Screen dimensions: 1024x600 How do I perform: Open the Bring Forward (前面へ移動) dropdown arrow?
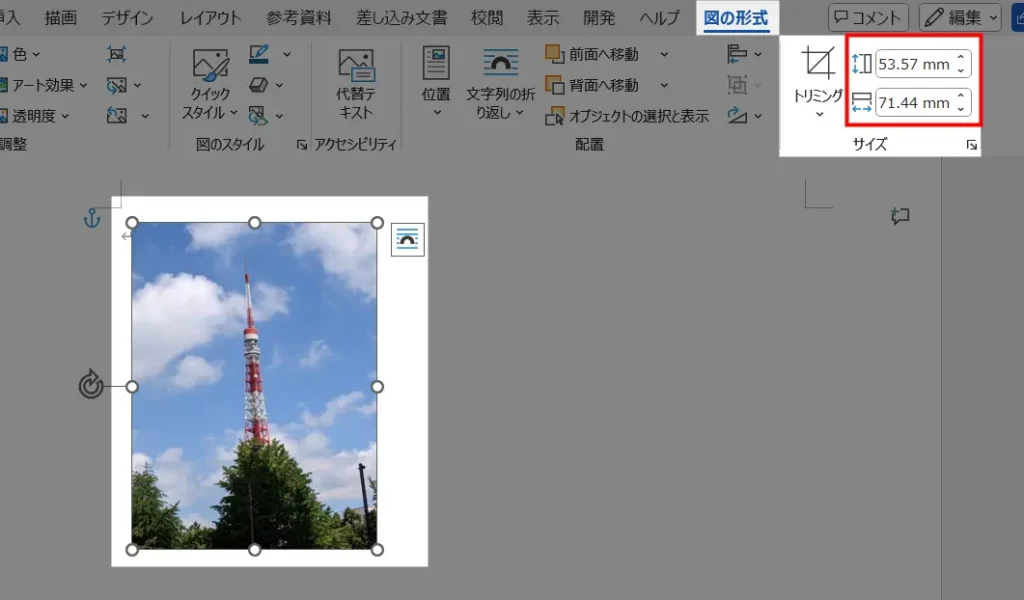click(x=664, y=55)
